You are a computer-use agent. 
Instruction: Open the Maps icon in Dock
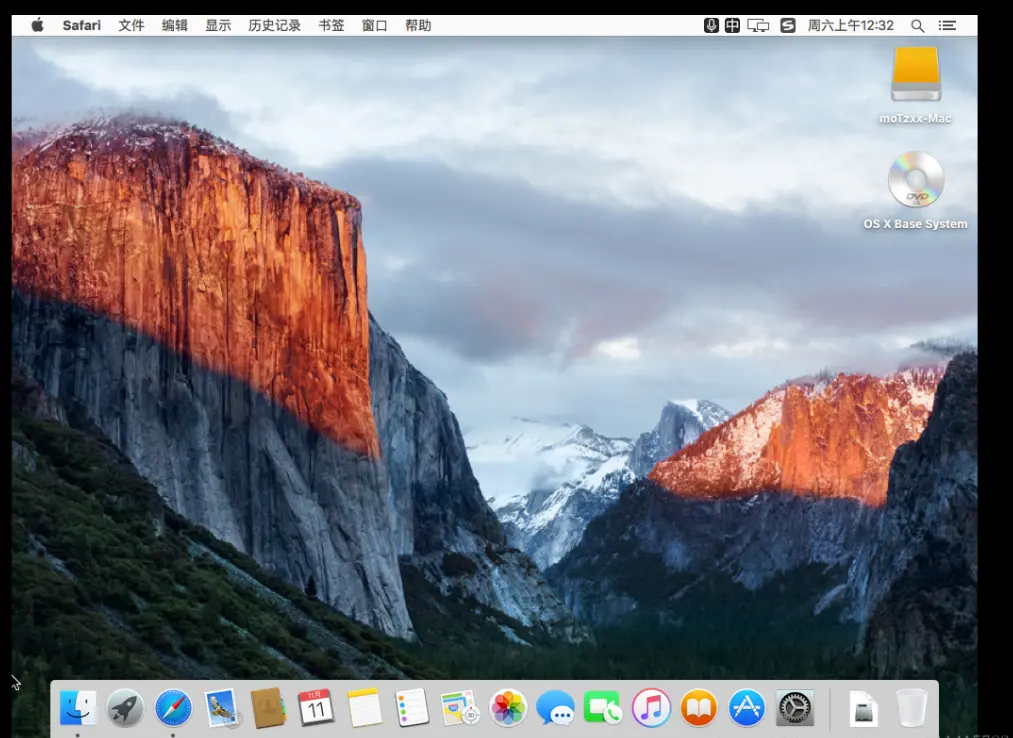click(x=459, y=708)
